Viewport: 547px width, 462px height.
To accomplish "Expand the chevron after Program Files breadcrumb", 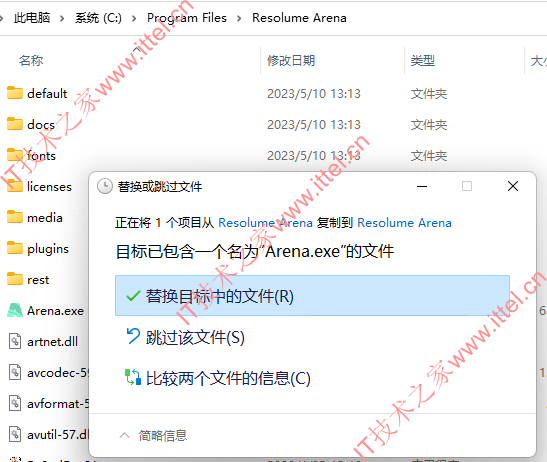I will [x=239, y=18].
